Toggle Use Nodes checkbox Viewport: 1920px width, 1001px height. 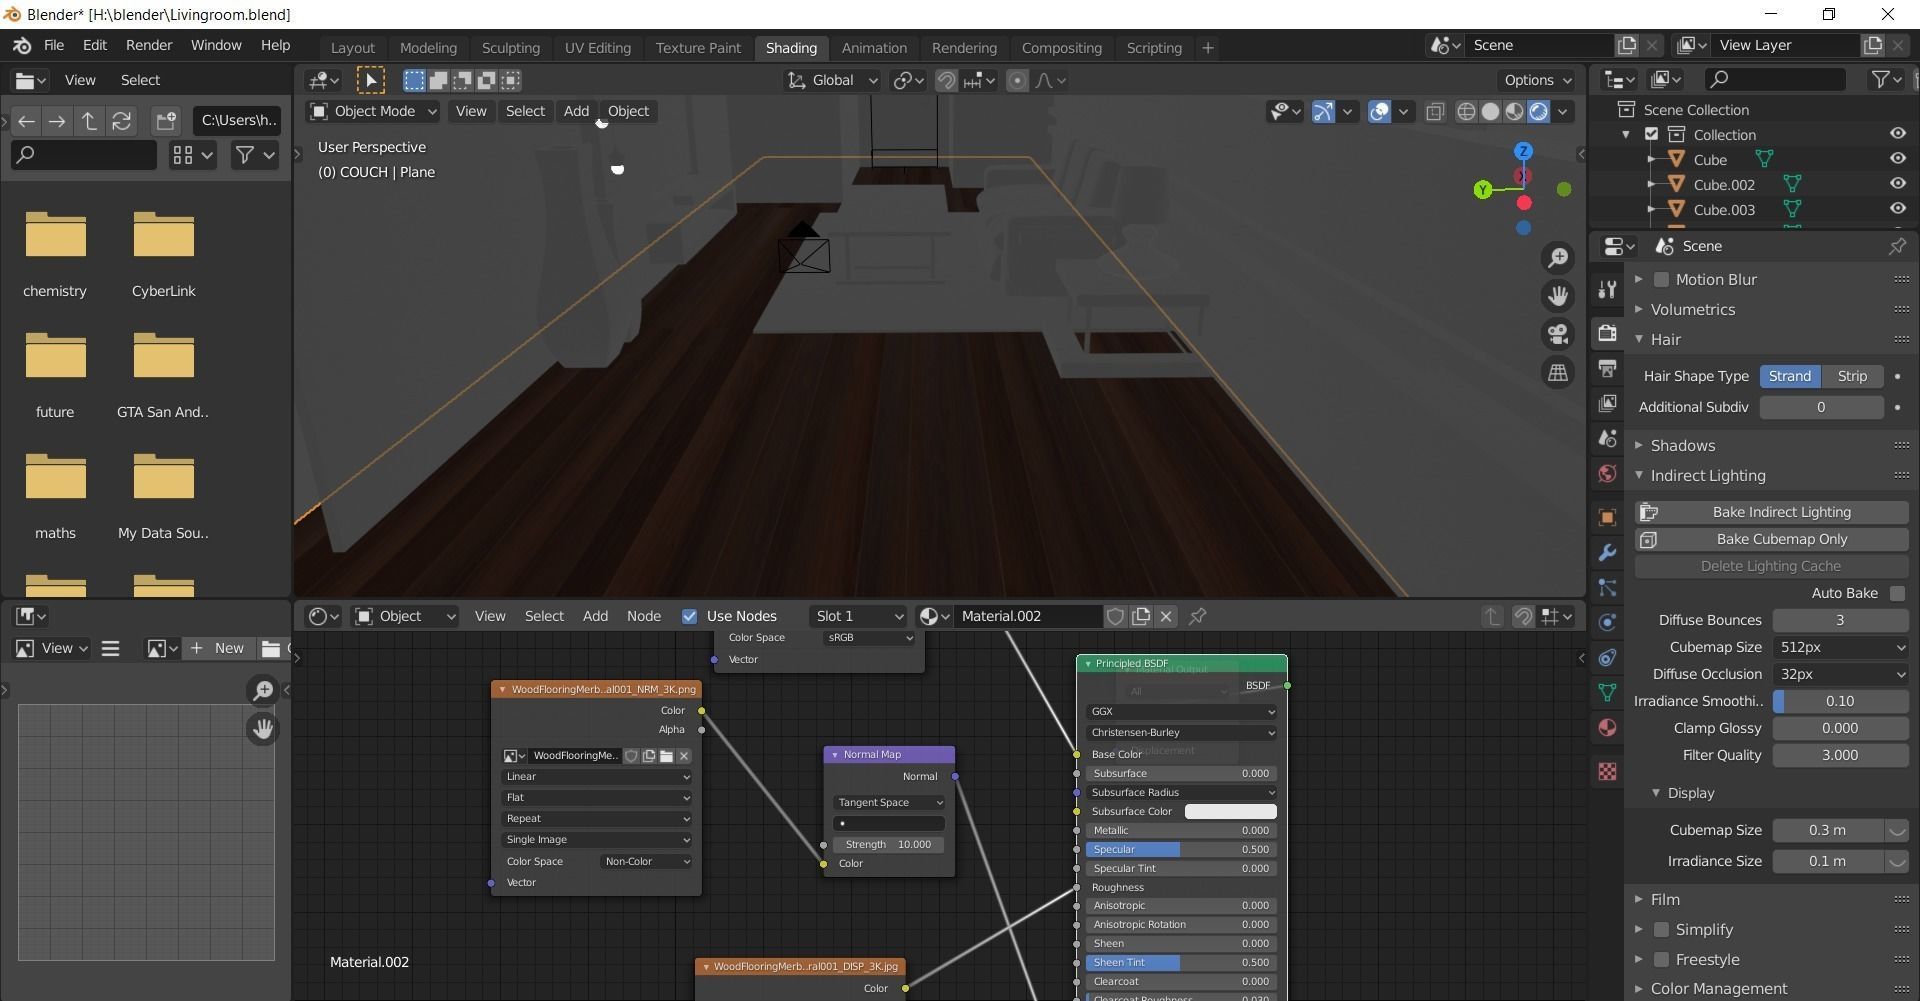(689, 616)
